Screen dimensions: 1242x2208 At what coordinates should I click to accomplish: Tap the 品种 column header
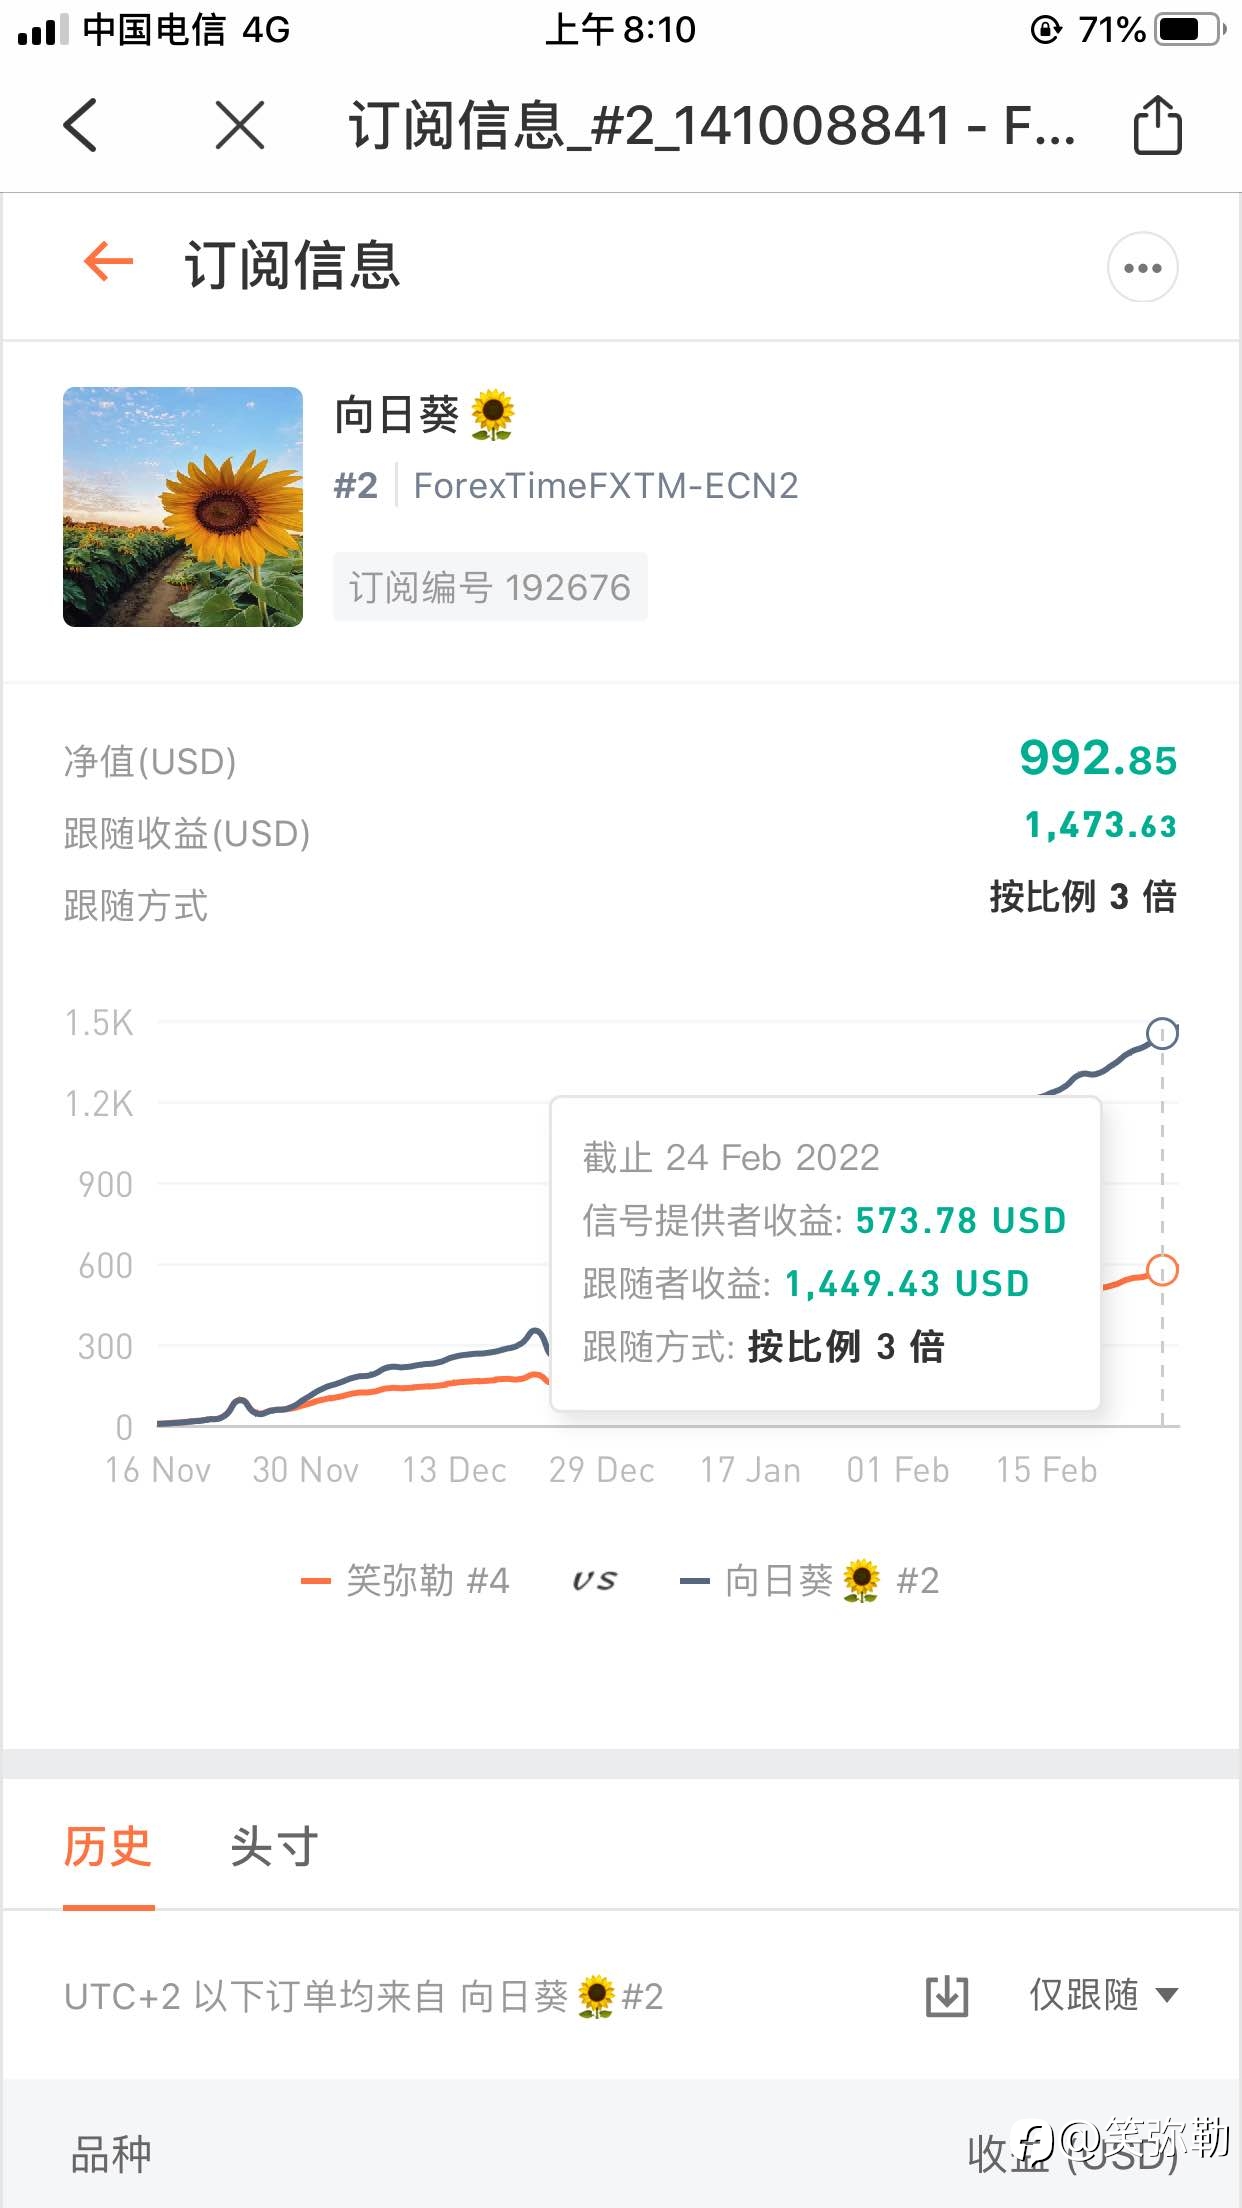(111, 2154)
